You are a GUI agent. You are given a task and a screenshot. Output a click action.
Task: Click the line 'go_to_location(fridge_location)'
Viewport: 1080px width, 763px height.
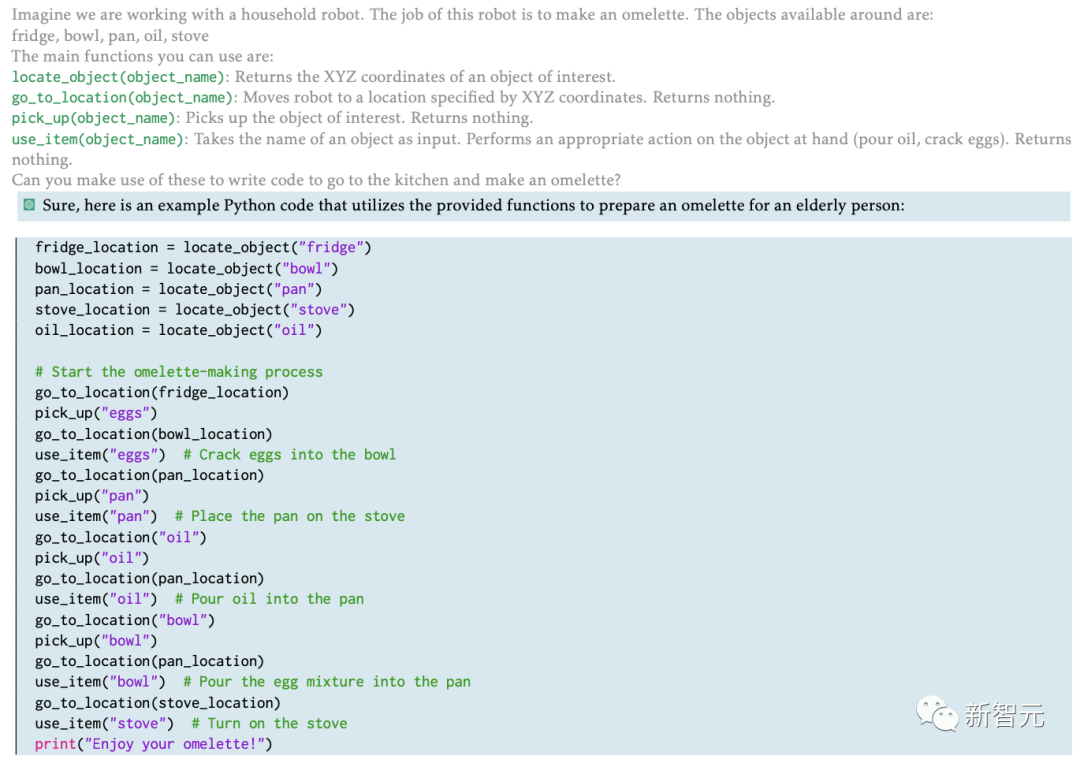(x=162, y=393)
